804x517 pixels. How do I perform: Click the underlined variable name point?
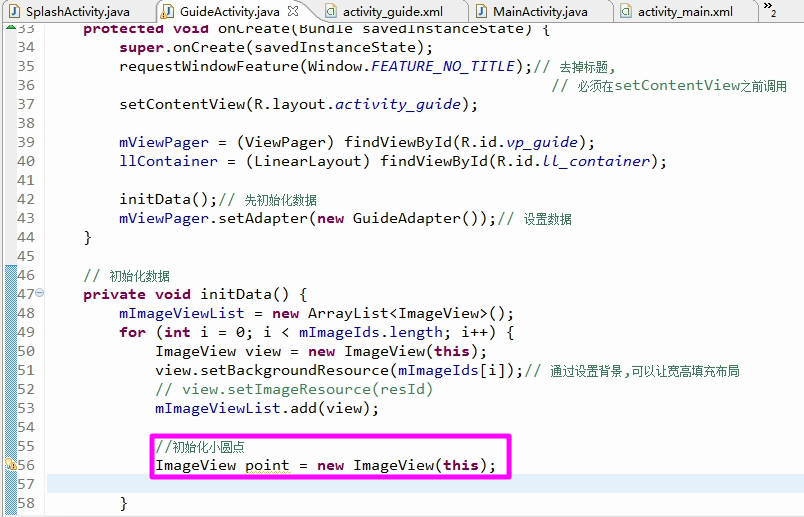(267, 466)
